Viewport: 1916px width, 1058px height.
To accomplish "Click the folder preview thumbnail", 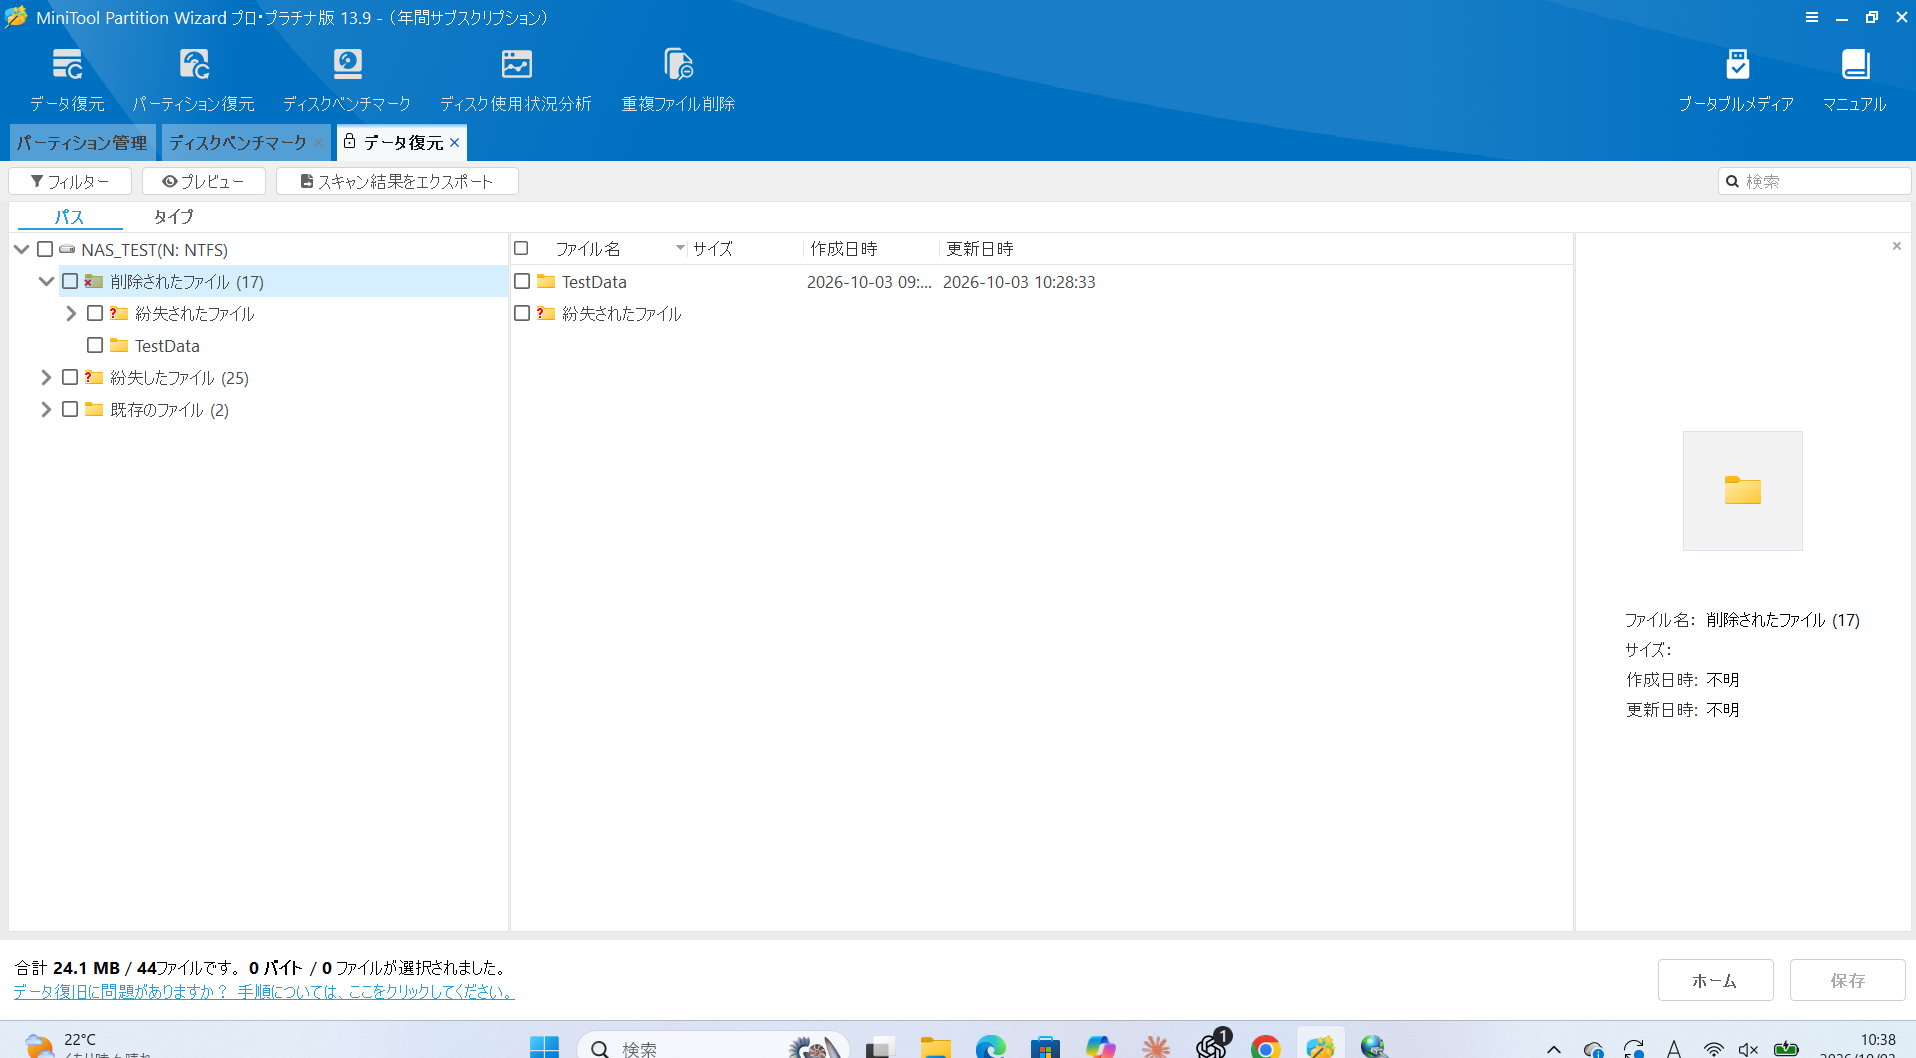I will coord(1743,491).
